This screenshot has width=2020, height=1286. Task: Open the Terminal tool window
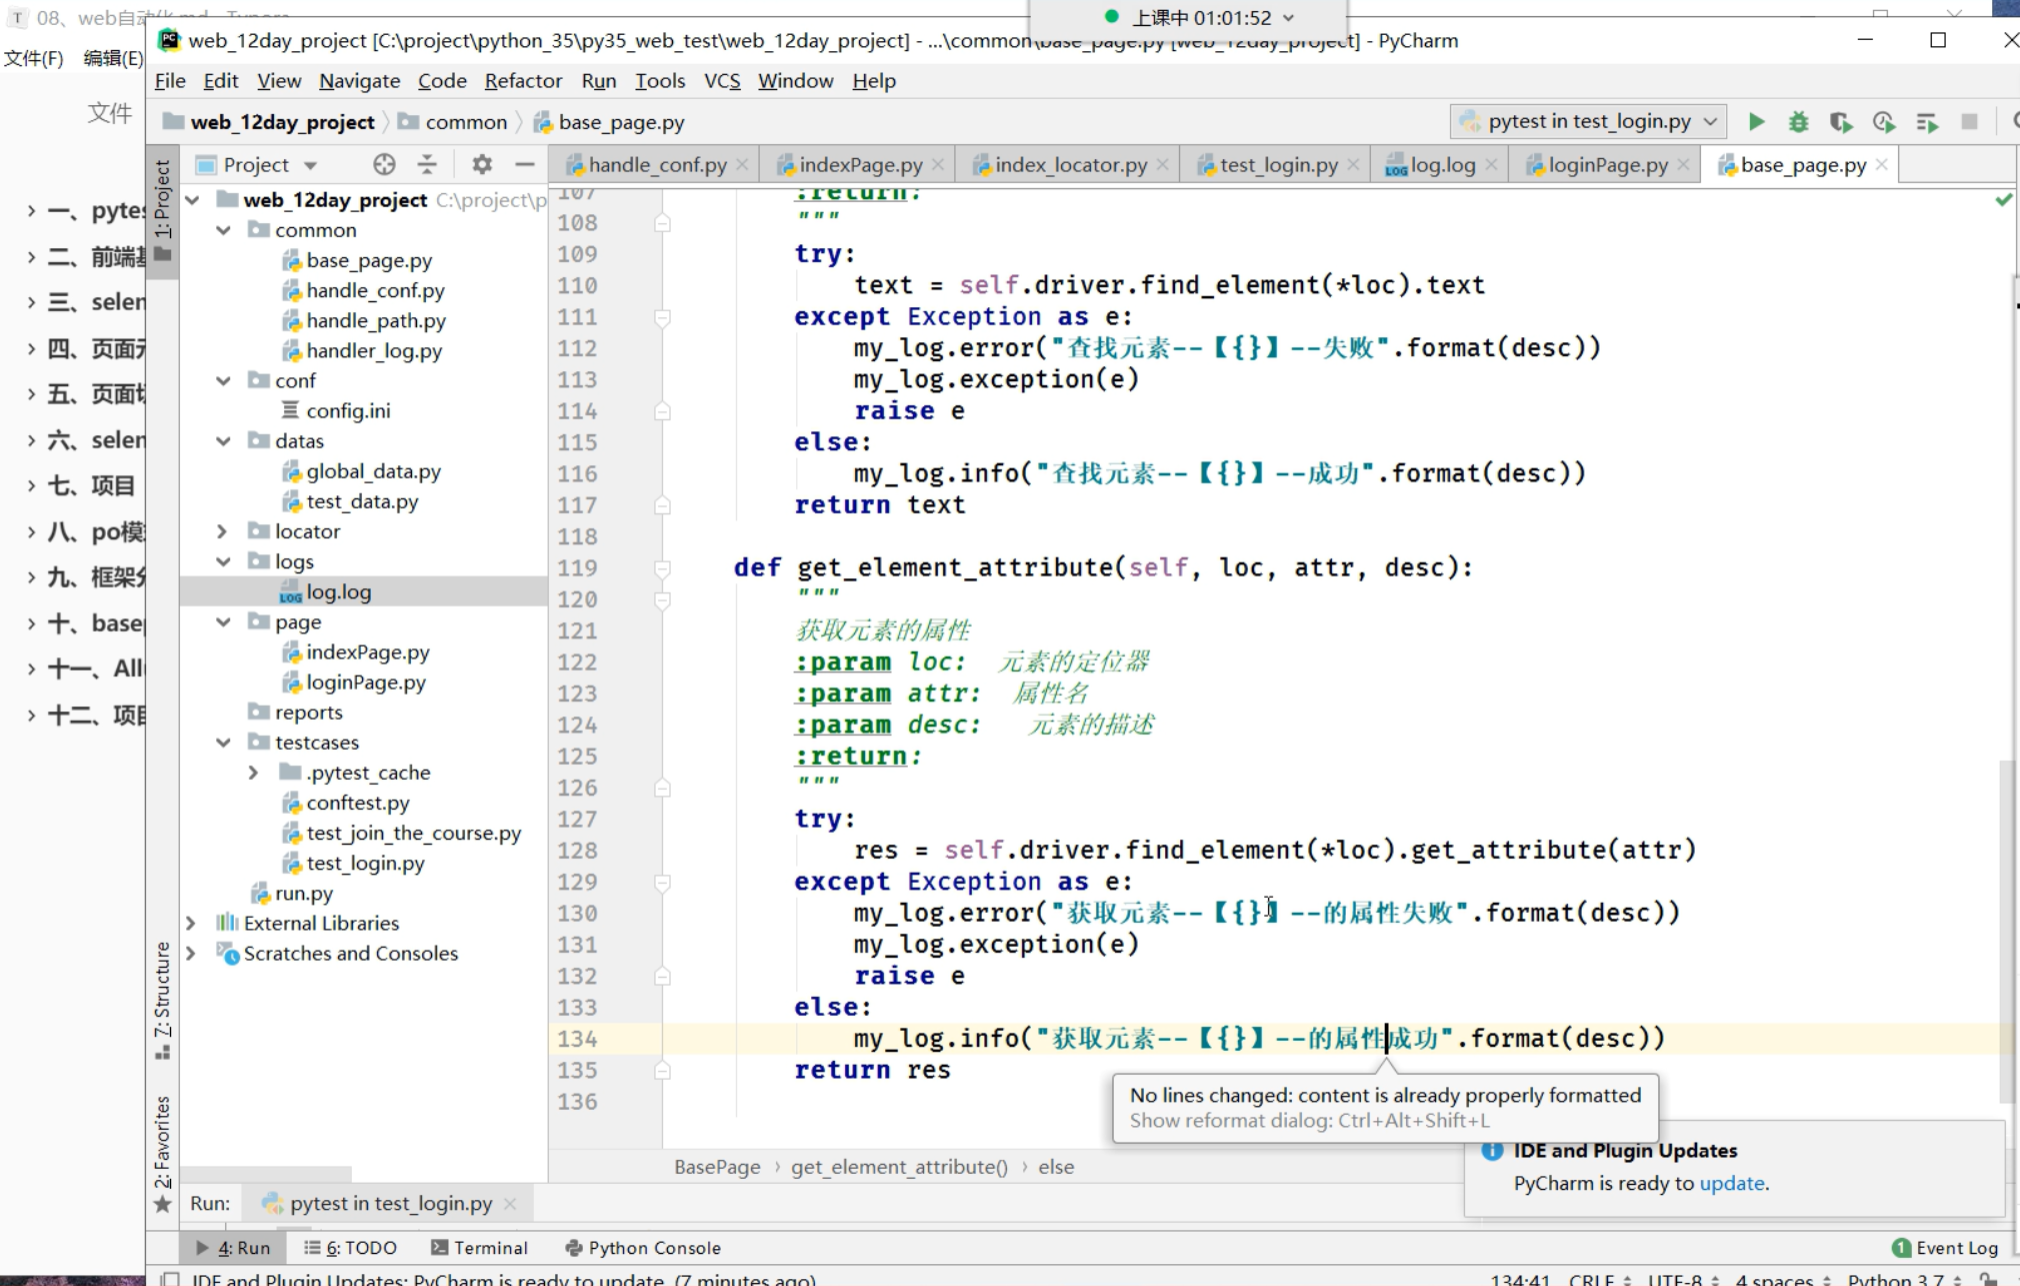pyautogui.click(x=479, y=1247)
